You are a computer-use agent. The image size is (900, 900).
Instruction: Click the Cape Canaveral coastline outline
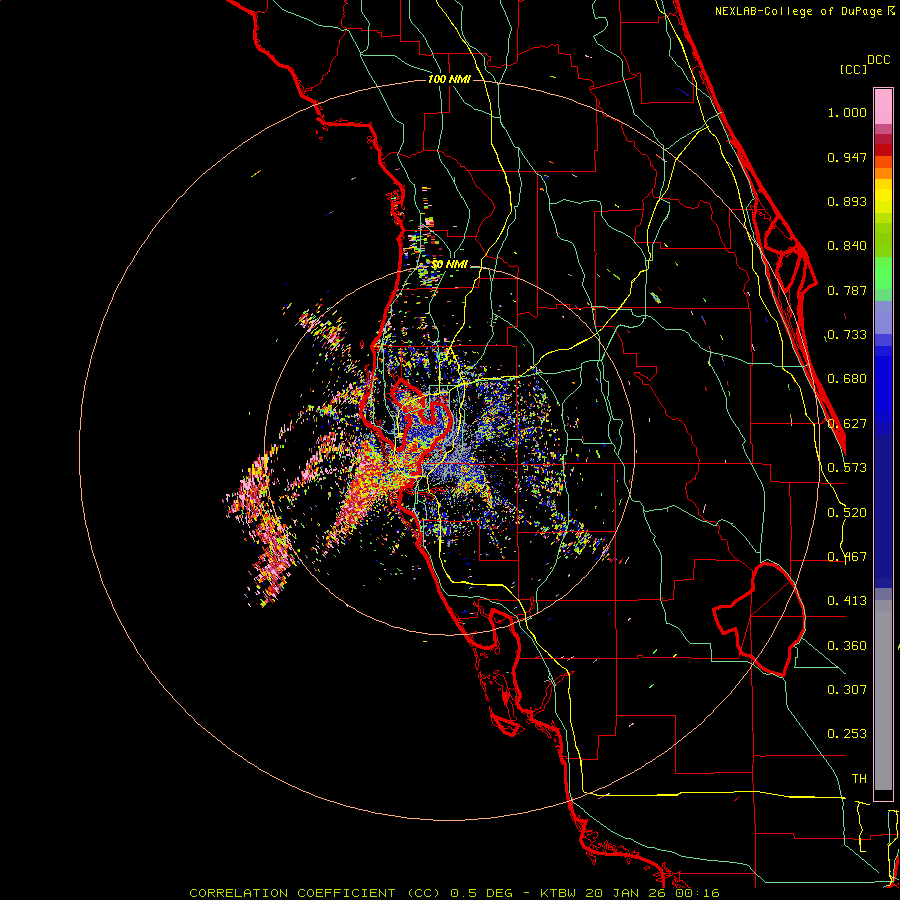[790, 255]
